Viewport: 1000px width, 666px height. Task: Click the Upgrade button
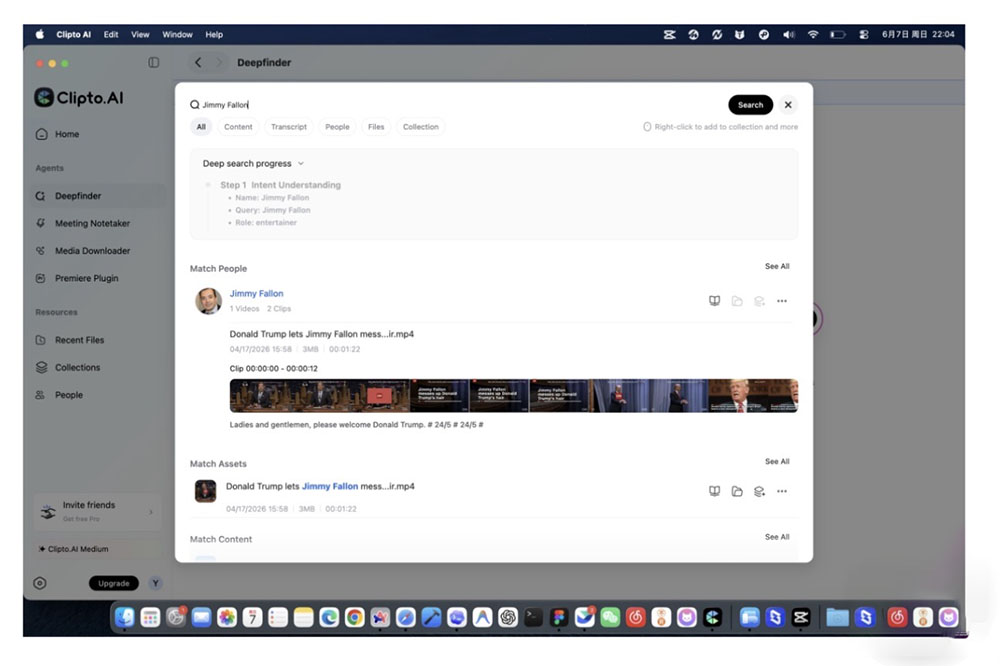coord(114,583)
